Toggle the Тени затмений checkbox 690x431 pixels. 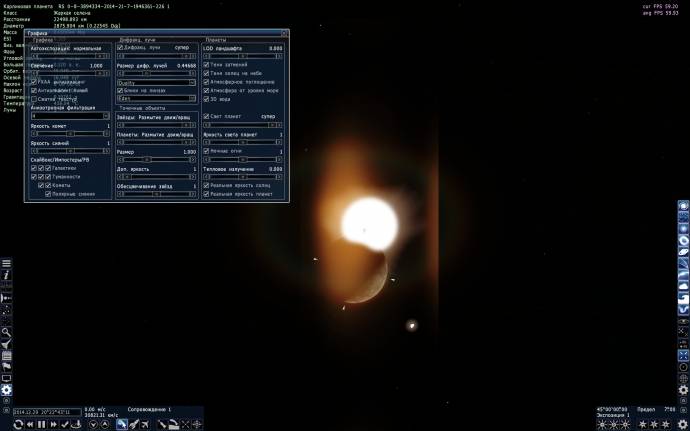[x=206, y=65]
